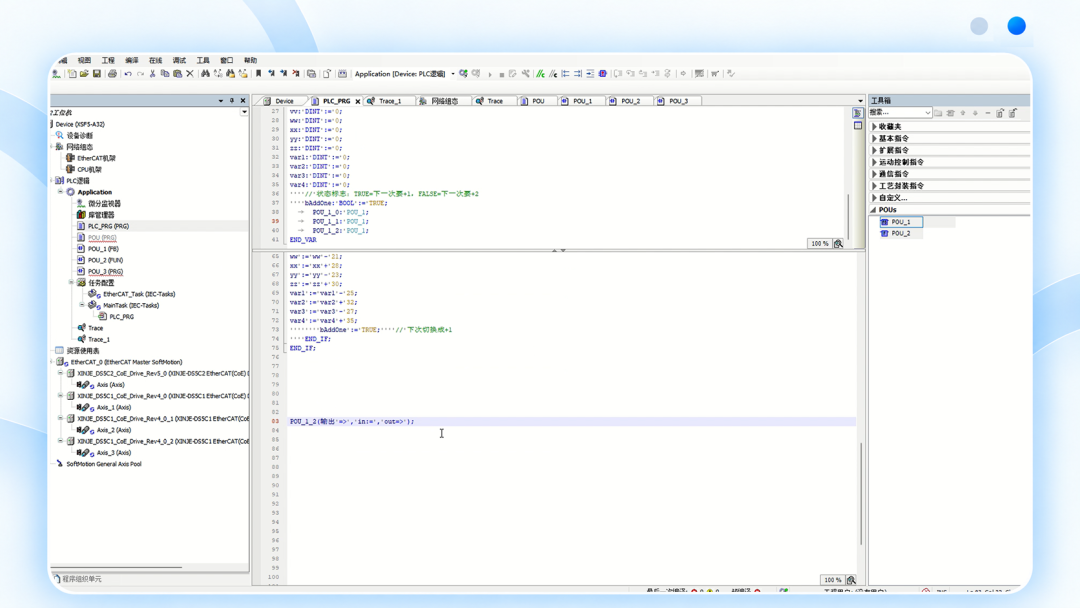Click the toolbox move-up arrow icon

963,113
